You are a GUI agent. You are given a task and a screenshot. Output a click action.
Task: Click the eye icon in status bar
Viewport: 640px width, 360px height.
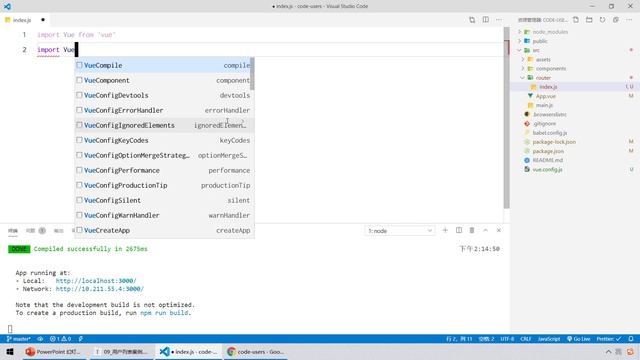40,339
